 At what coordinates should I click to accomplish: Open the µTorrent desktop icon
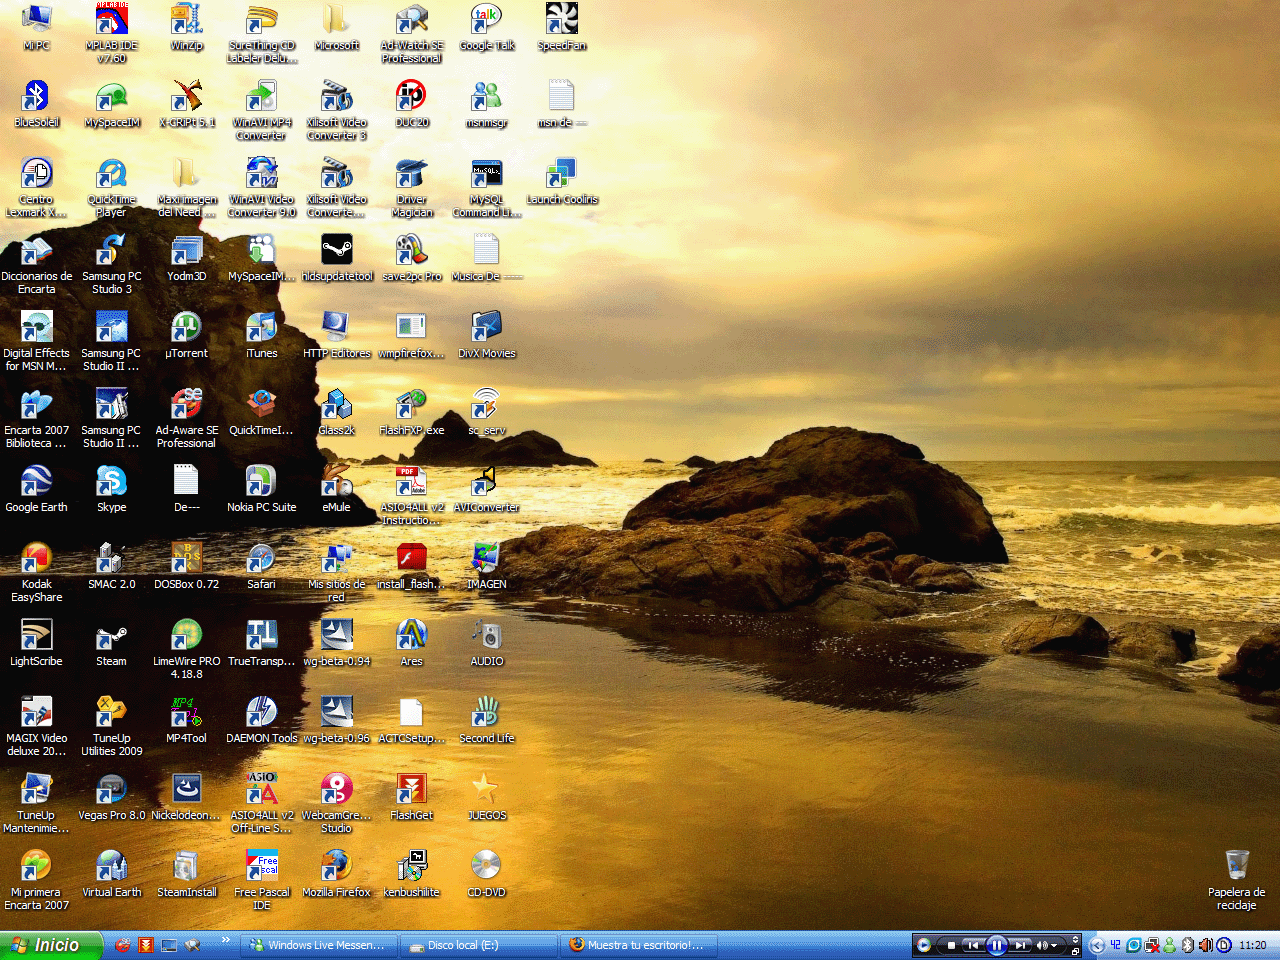point(186,329)
